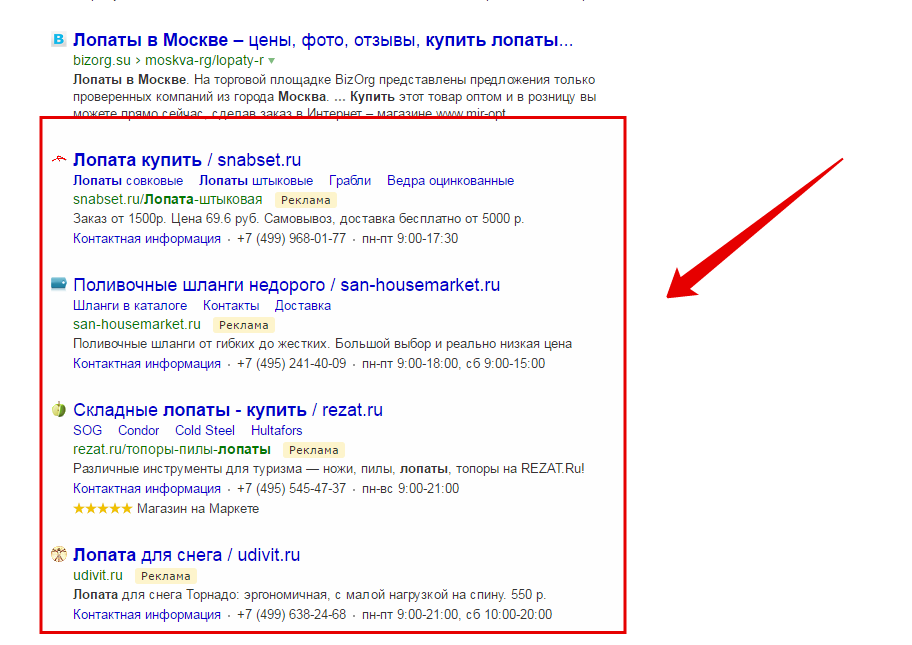The height and width of the screenshot is (645, 912).
Task: Open the snabset.ru/Лопата-штыковая green URL
Action: point(168,199)
